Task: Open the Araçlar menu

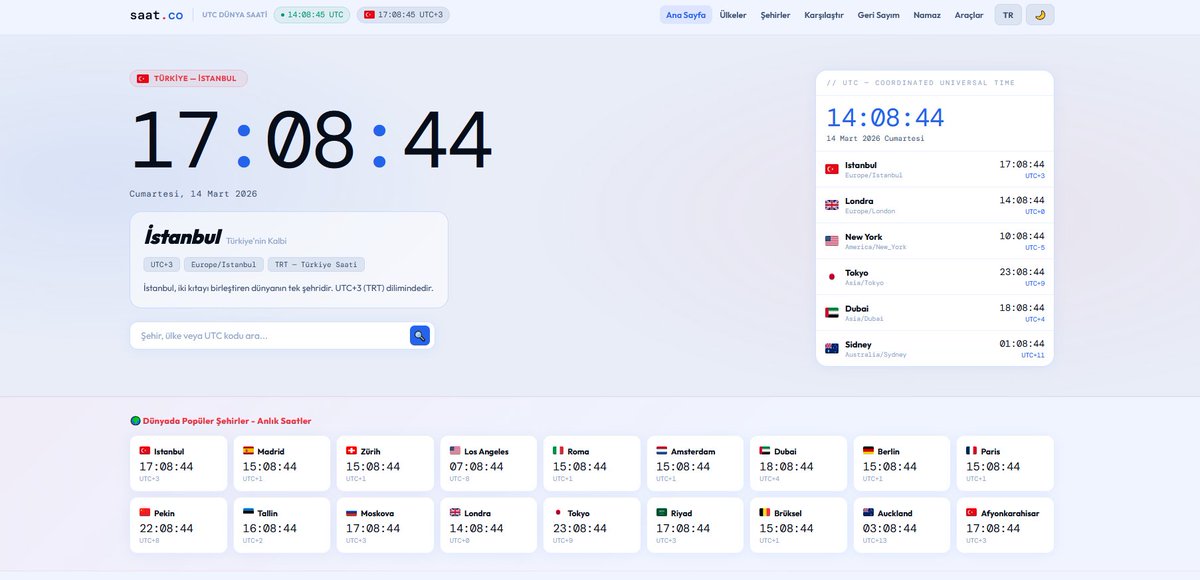Action: pyautogui.click(x=969, y=15)
